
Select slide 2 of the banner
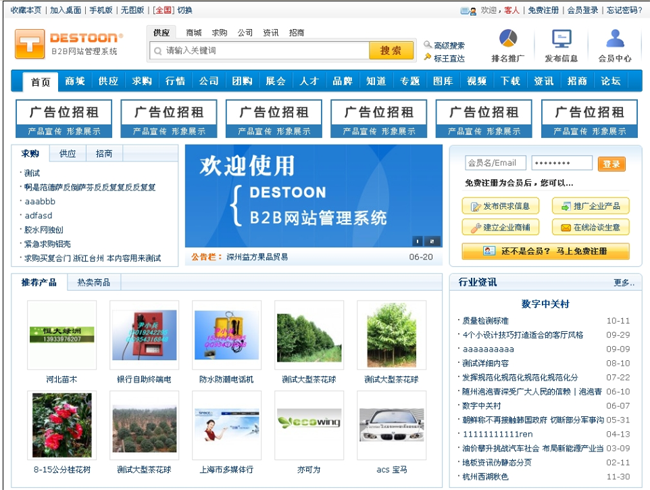(x=432, y=241)
